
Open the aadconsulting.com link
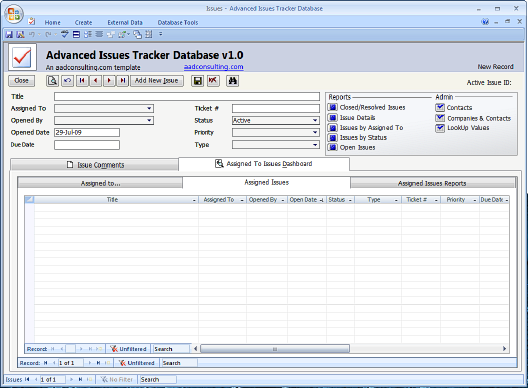213,67
